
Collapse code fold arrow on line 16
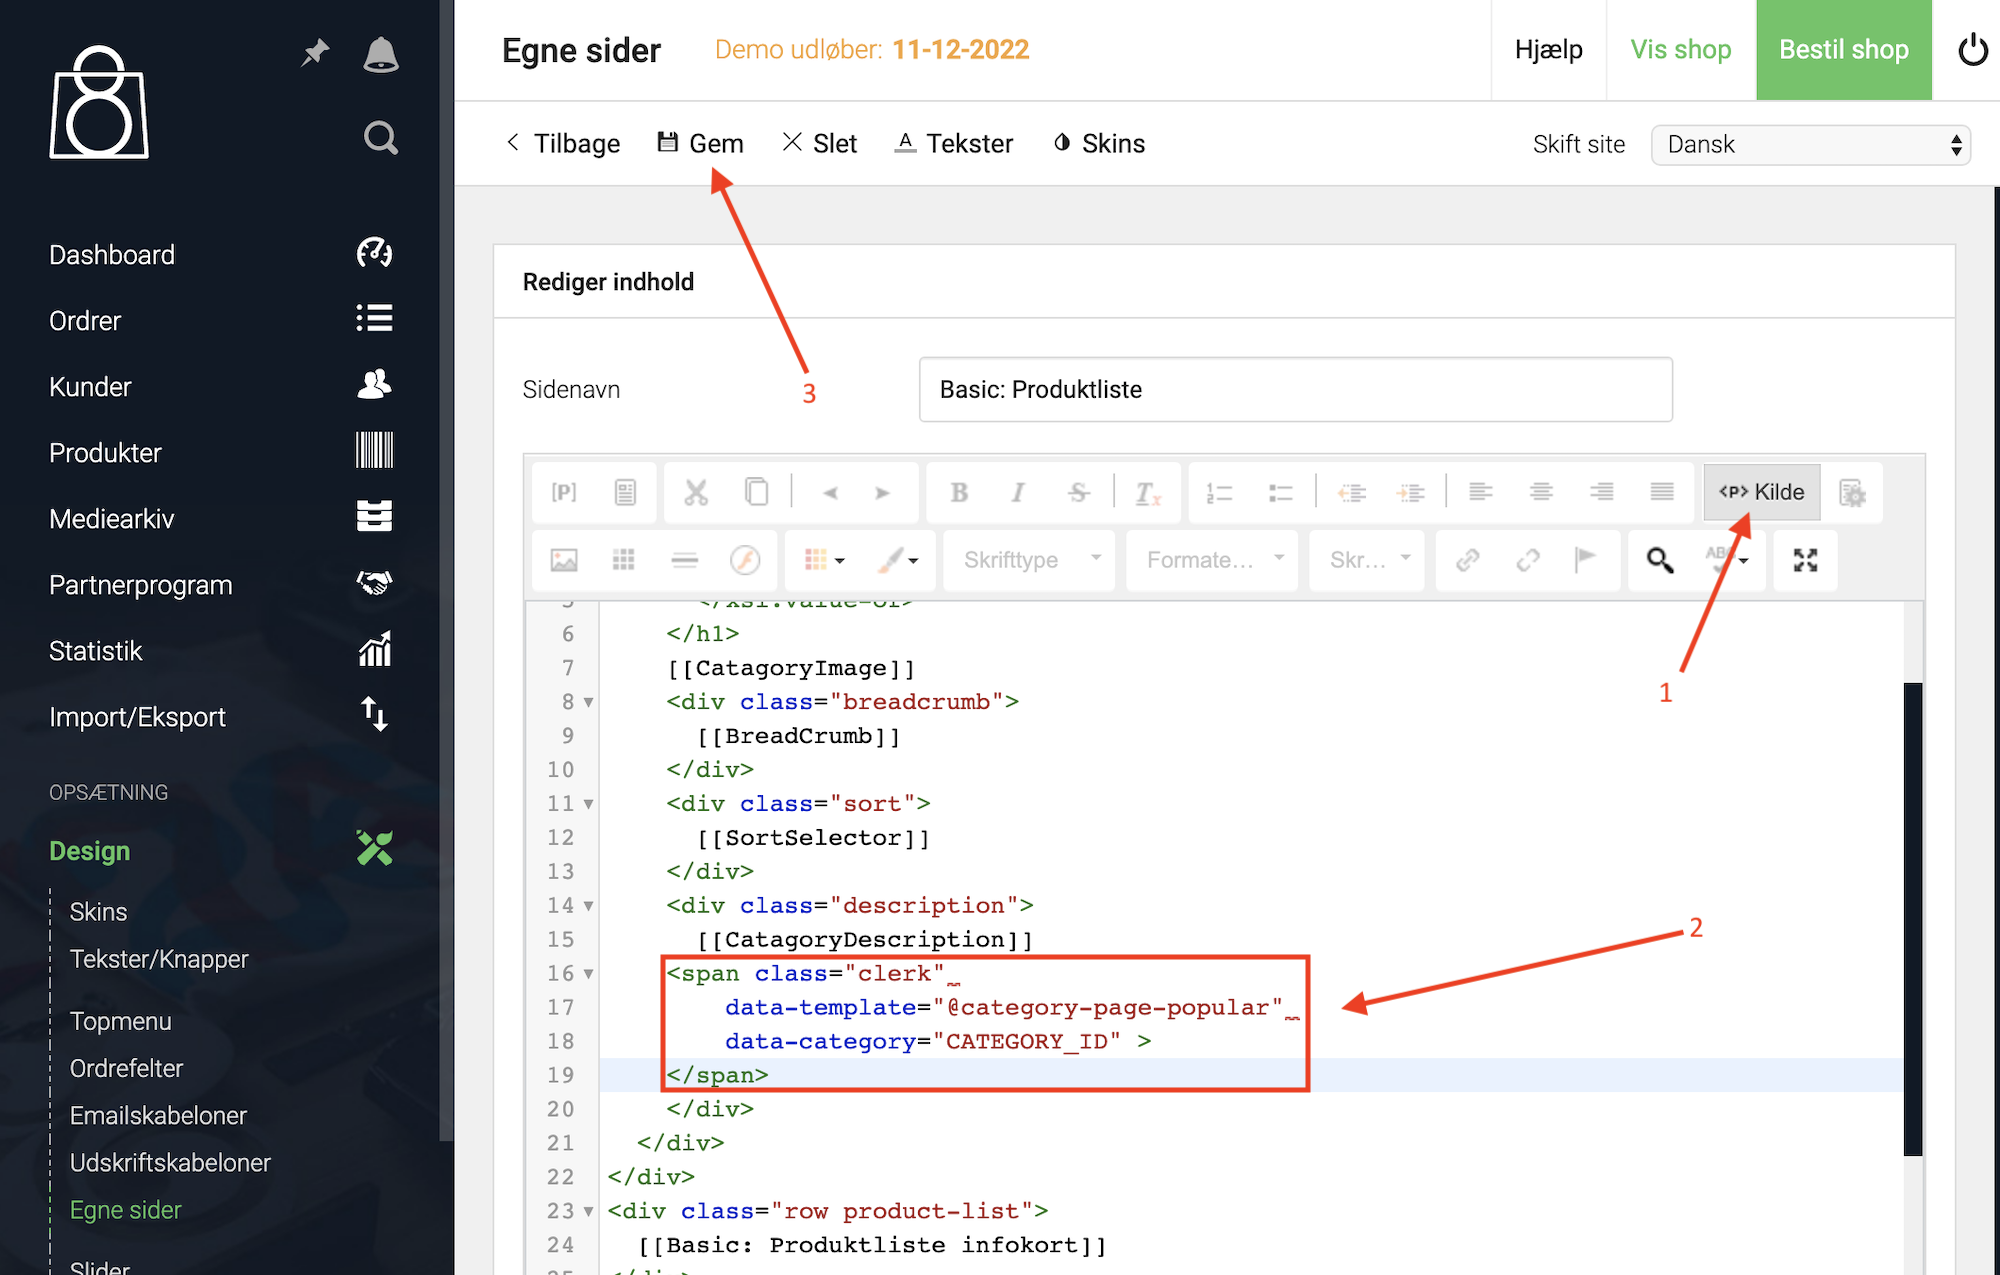(589, 974)
